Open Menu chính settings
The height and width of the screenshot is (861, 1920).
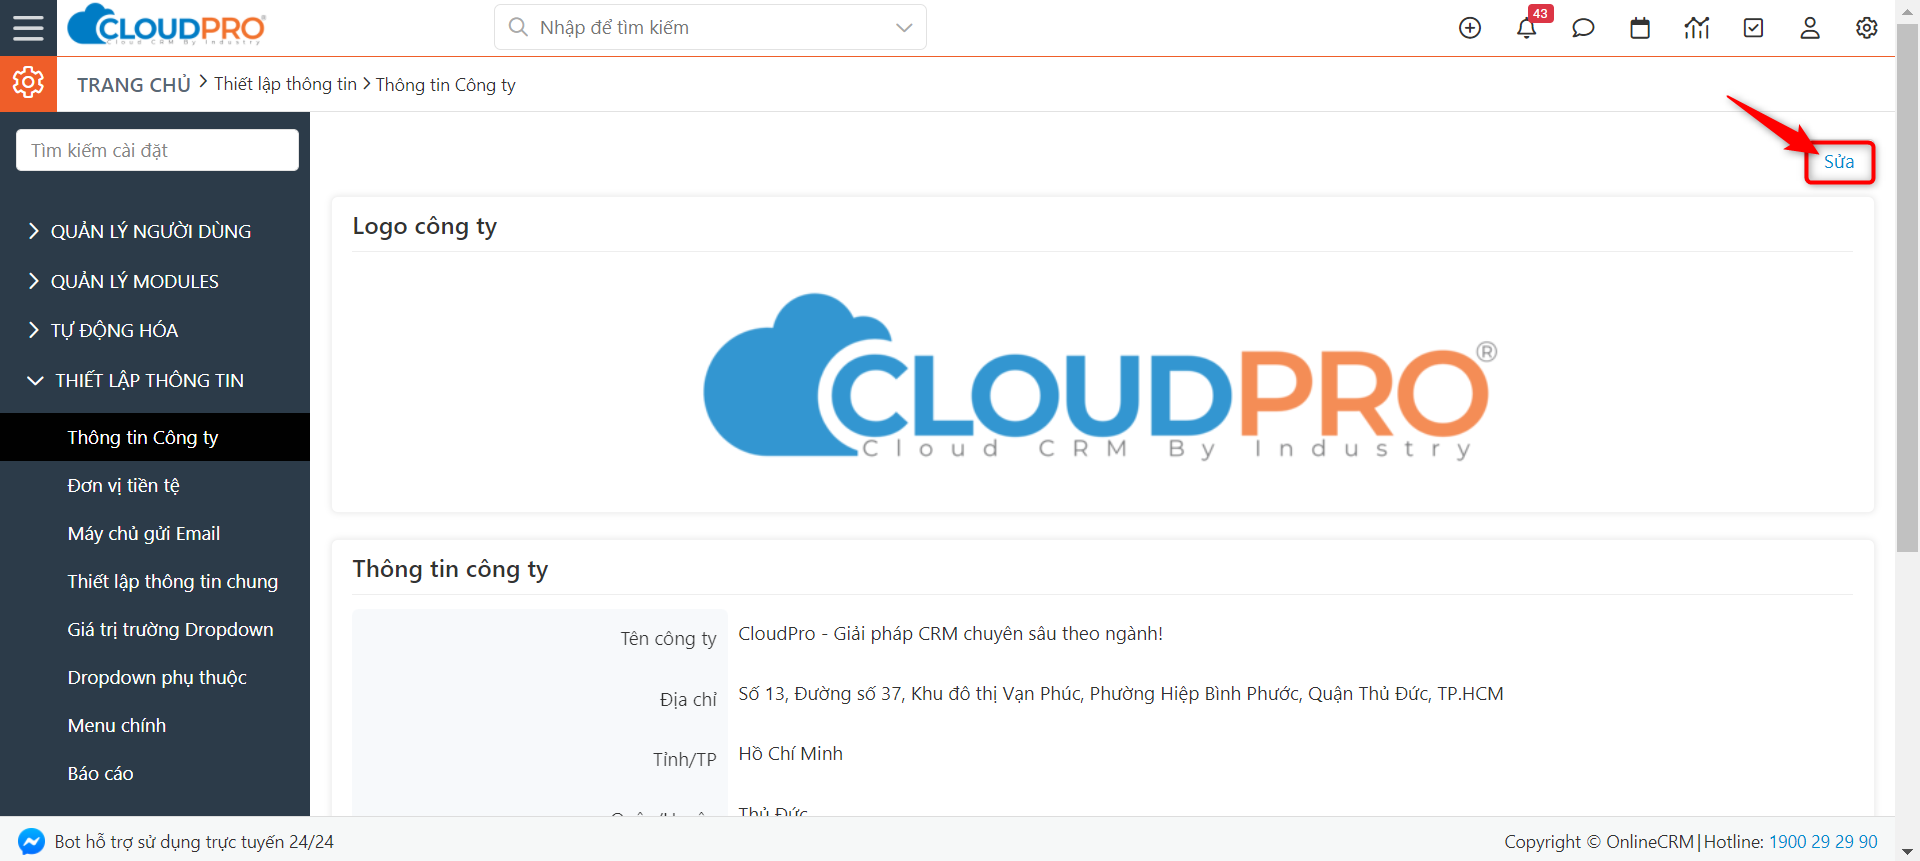(x=117, y=725)
